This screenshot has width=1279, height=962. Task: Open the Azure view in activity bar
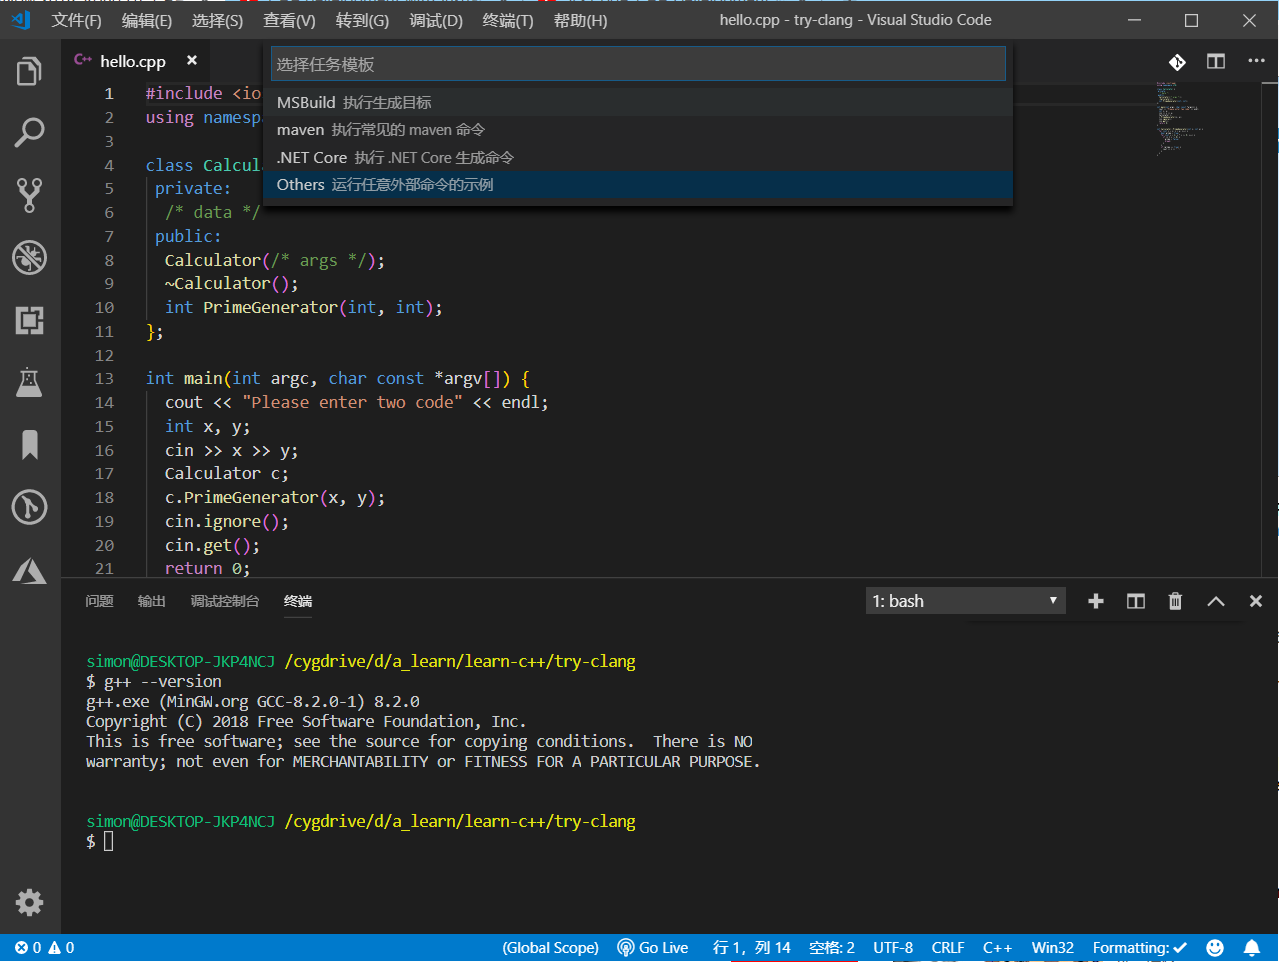point(29,570)
